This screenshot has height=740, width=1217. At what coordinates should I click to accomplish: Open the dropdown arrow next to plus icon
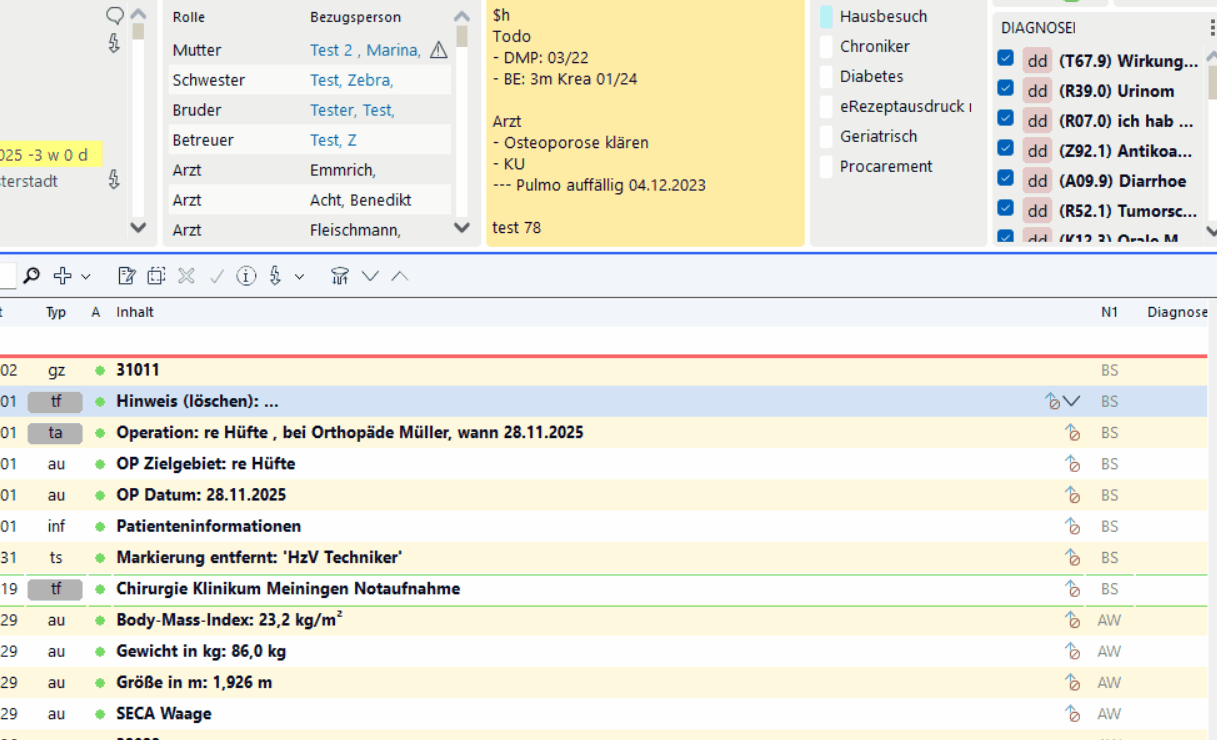[86, 277]
